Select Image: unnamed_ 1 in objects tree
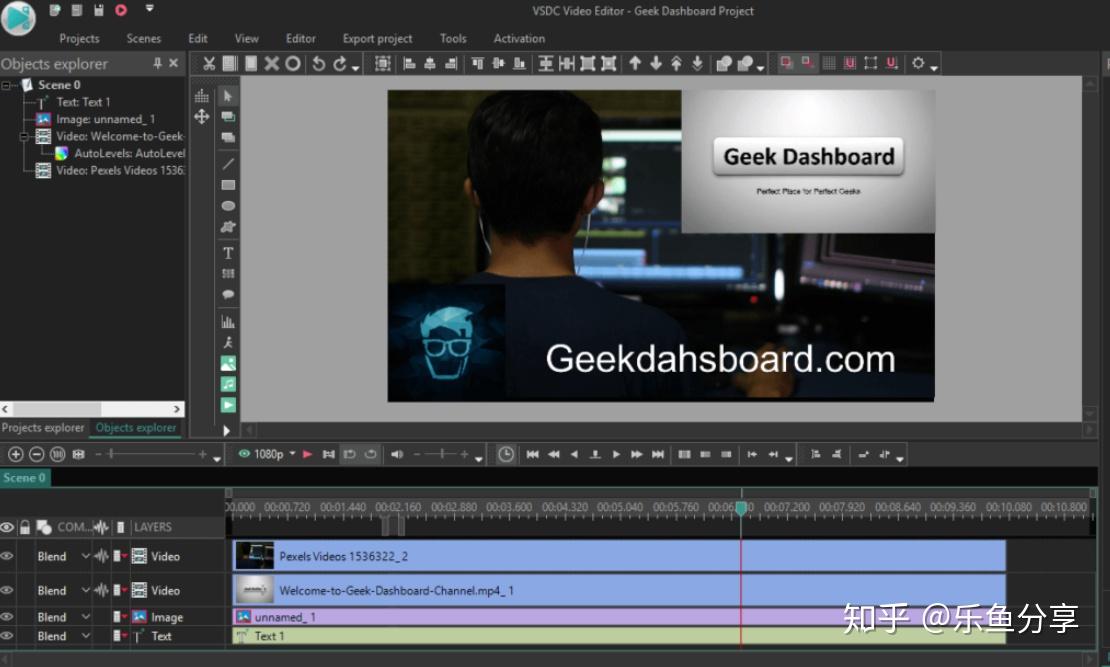 click(105, 119)
